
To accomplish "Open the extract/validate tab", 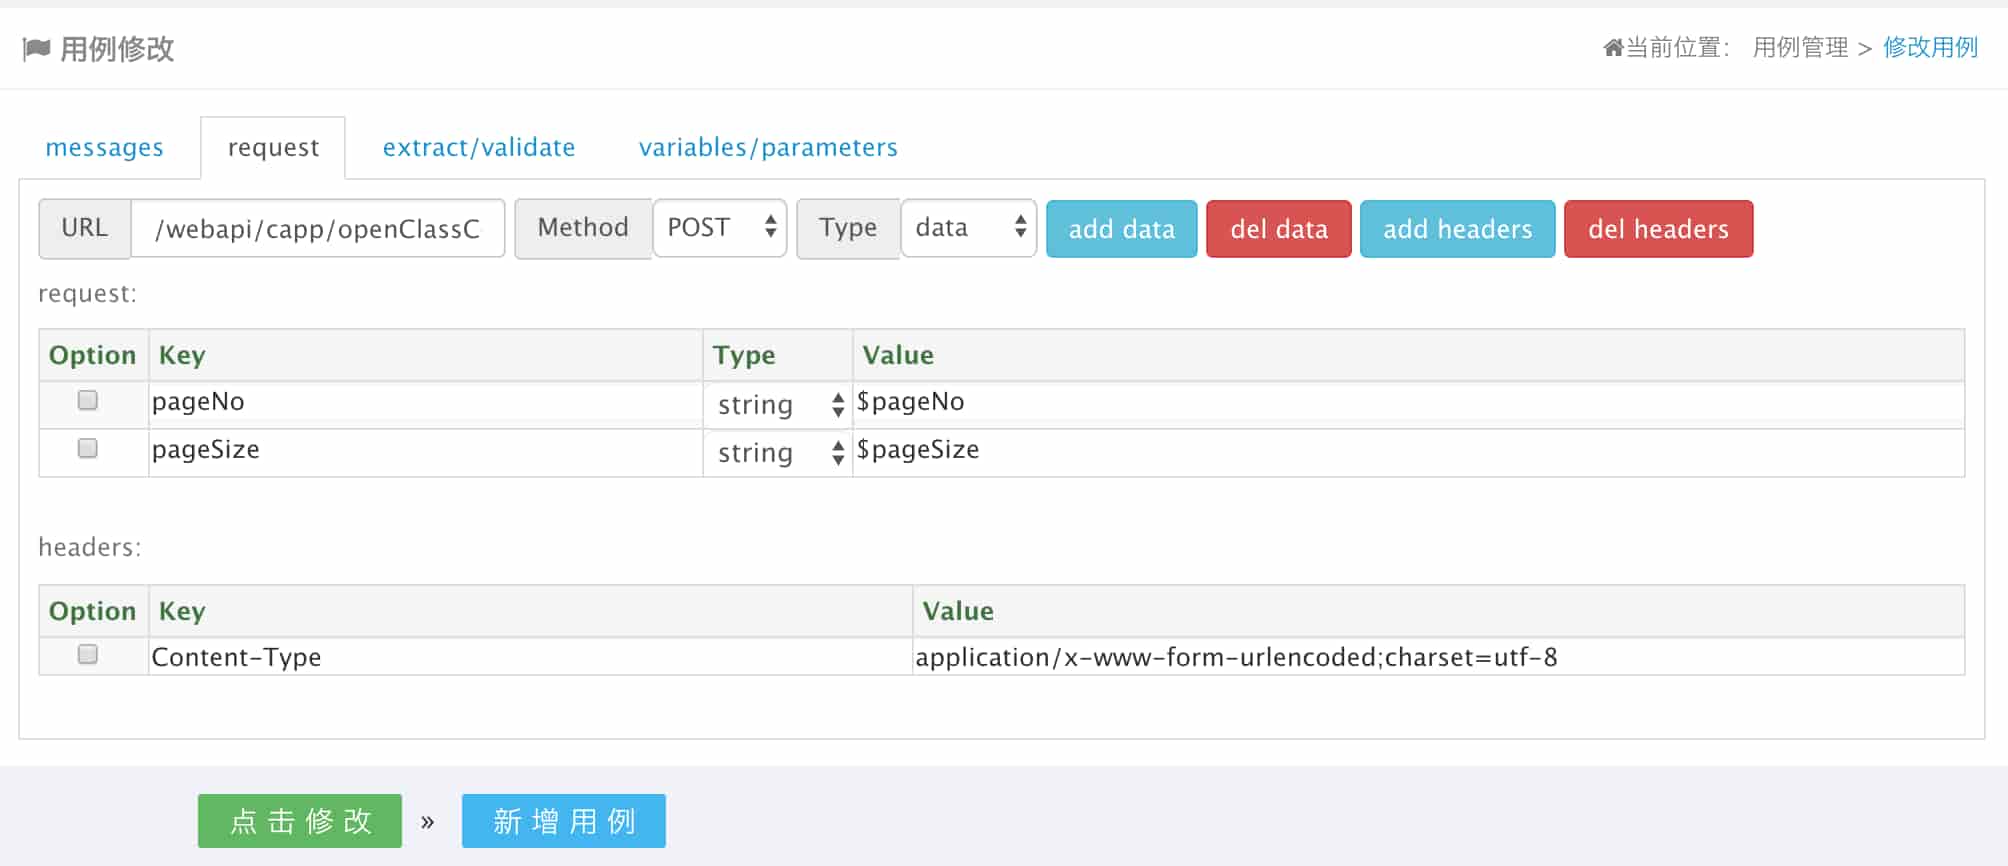I will [x=479, y=148].
